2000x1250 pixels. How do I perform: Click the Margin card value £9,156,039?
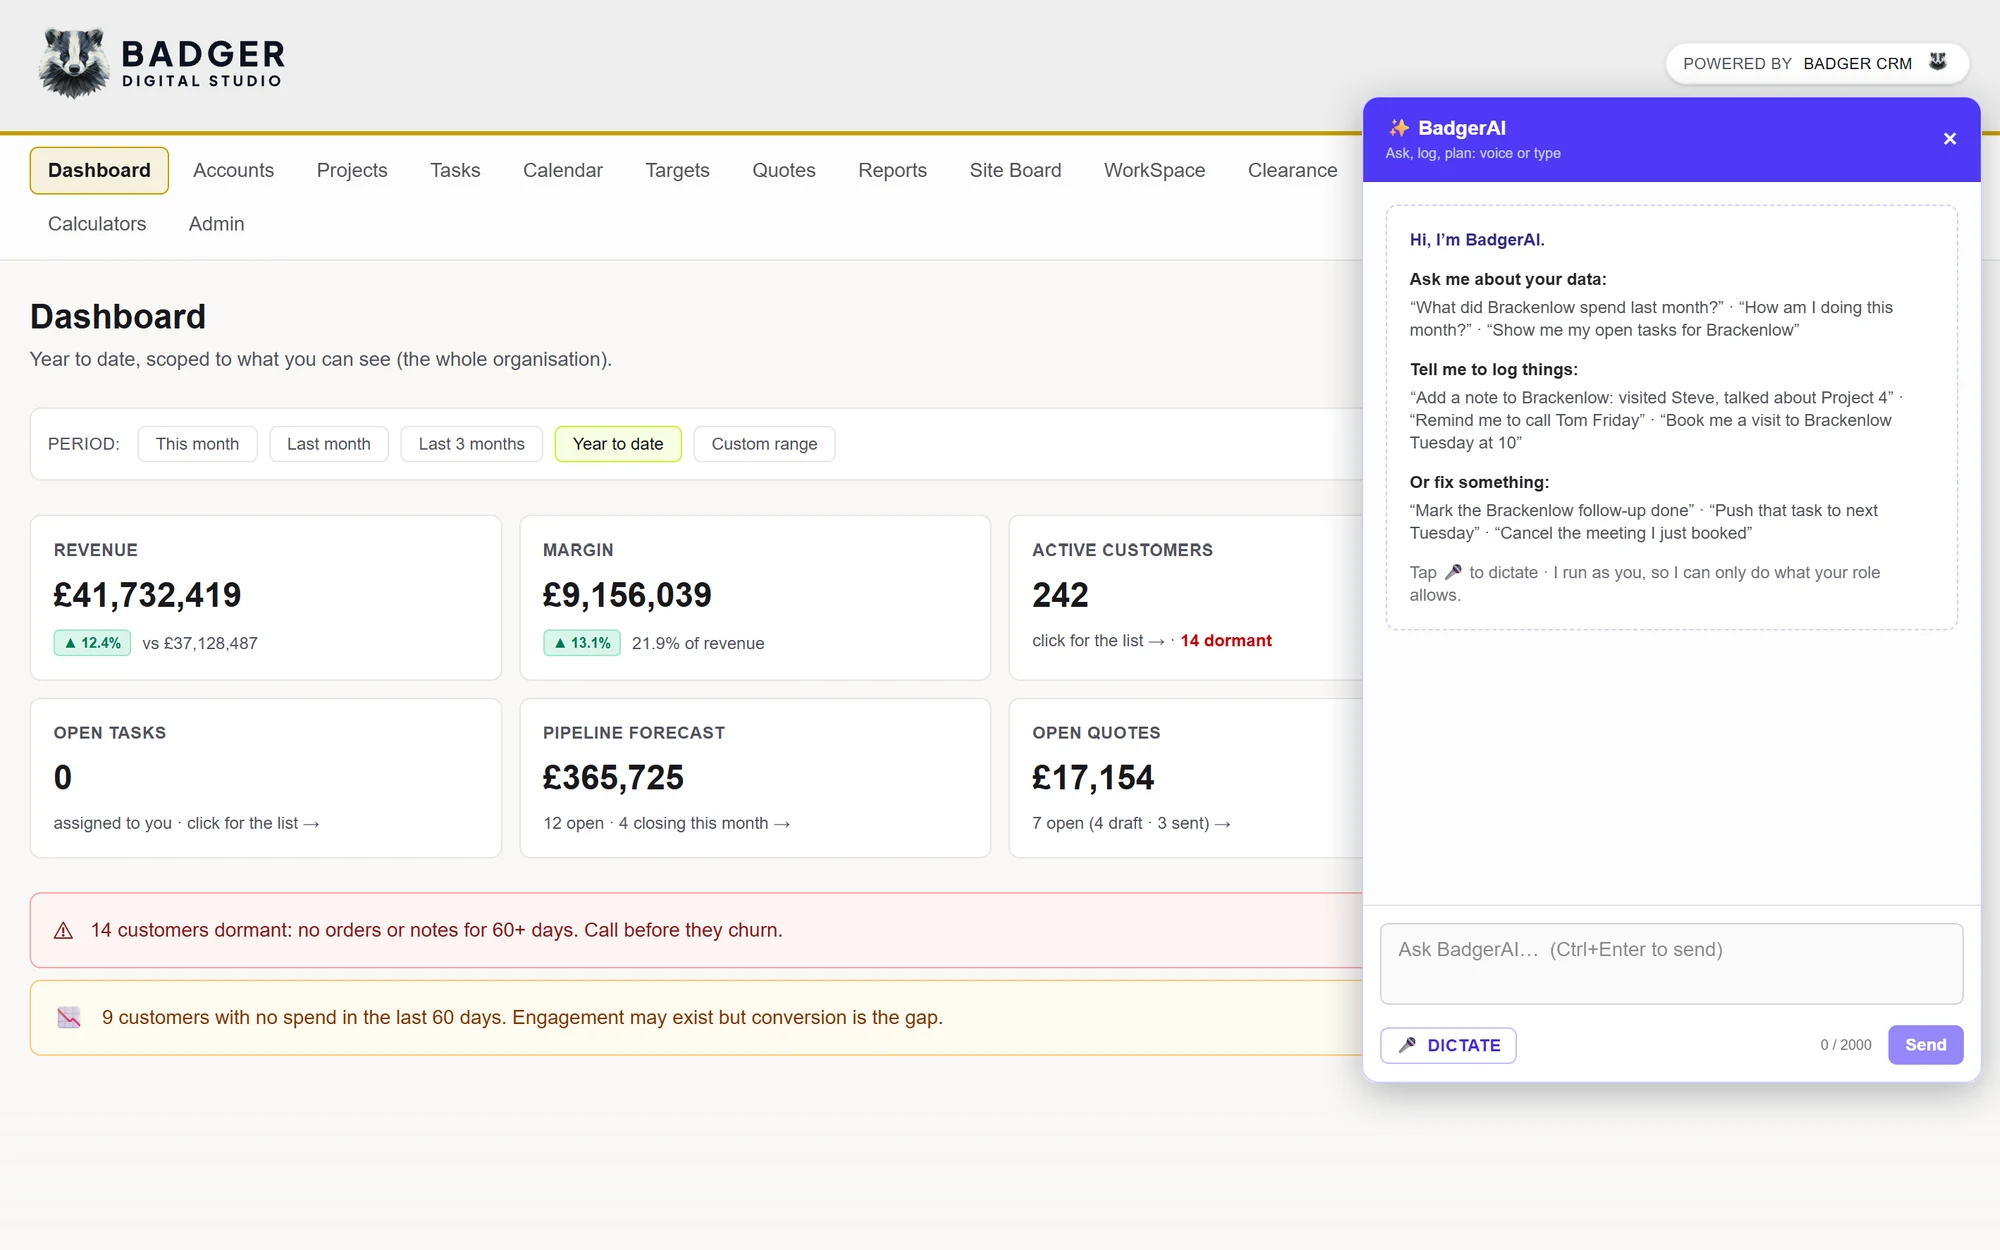pos(627,595)
